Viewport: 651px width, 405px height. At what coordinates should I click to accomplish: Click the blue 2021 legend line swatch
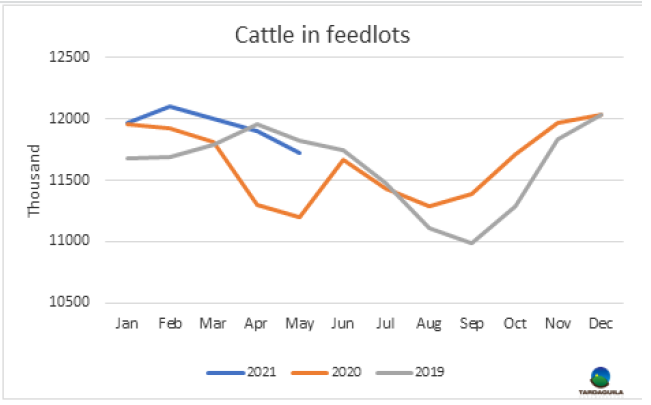[x=225, y=372]
